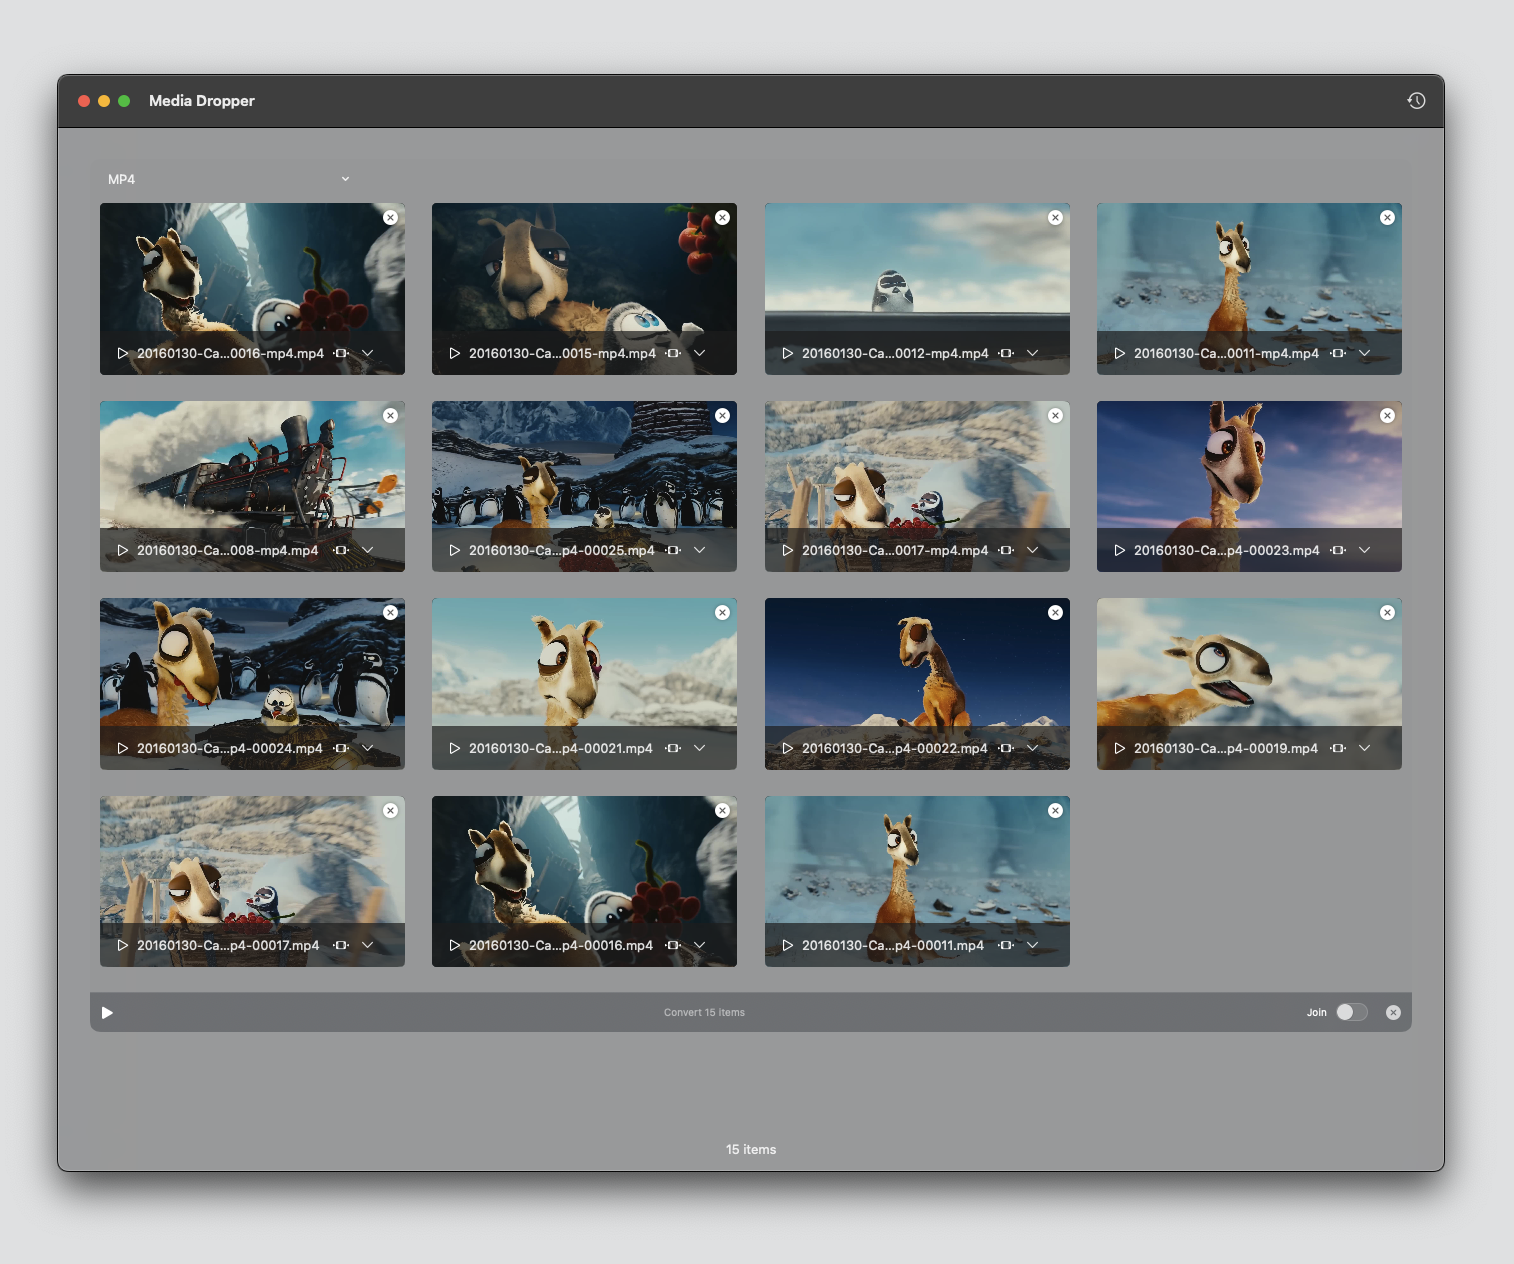Play preview of p4-00019.mp4 clip

[x=1120, y=748]
